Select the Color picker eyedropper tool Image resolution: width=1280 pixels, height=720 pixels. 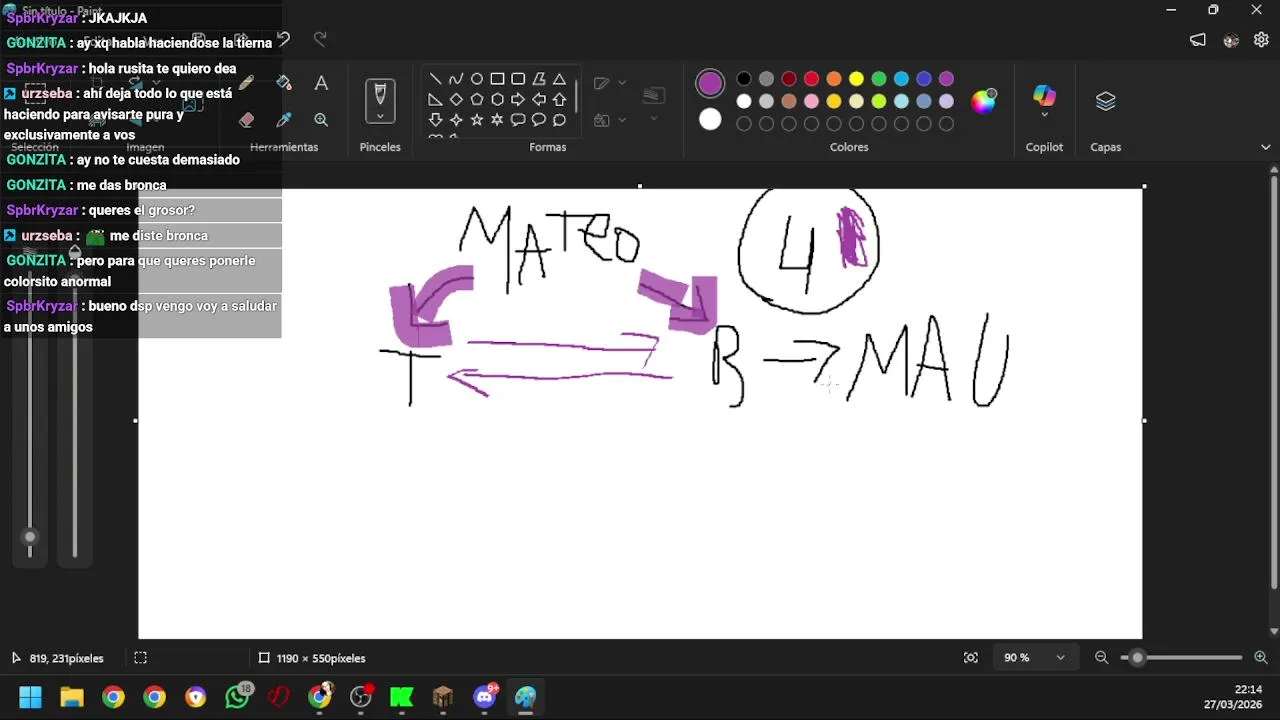pyautogui.click(x=284, y=119)
